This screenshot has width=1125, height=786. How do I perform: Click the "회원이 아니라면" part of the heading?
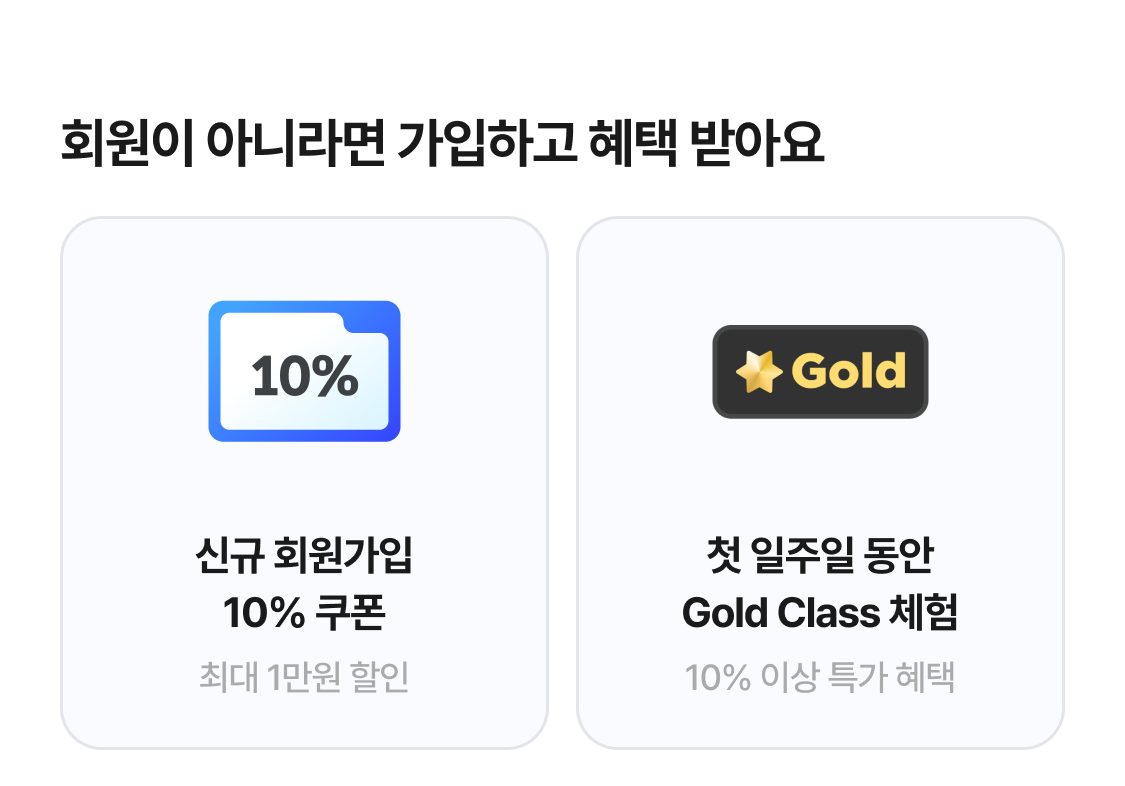click(x=222, y=145)
